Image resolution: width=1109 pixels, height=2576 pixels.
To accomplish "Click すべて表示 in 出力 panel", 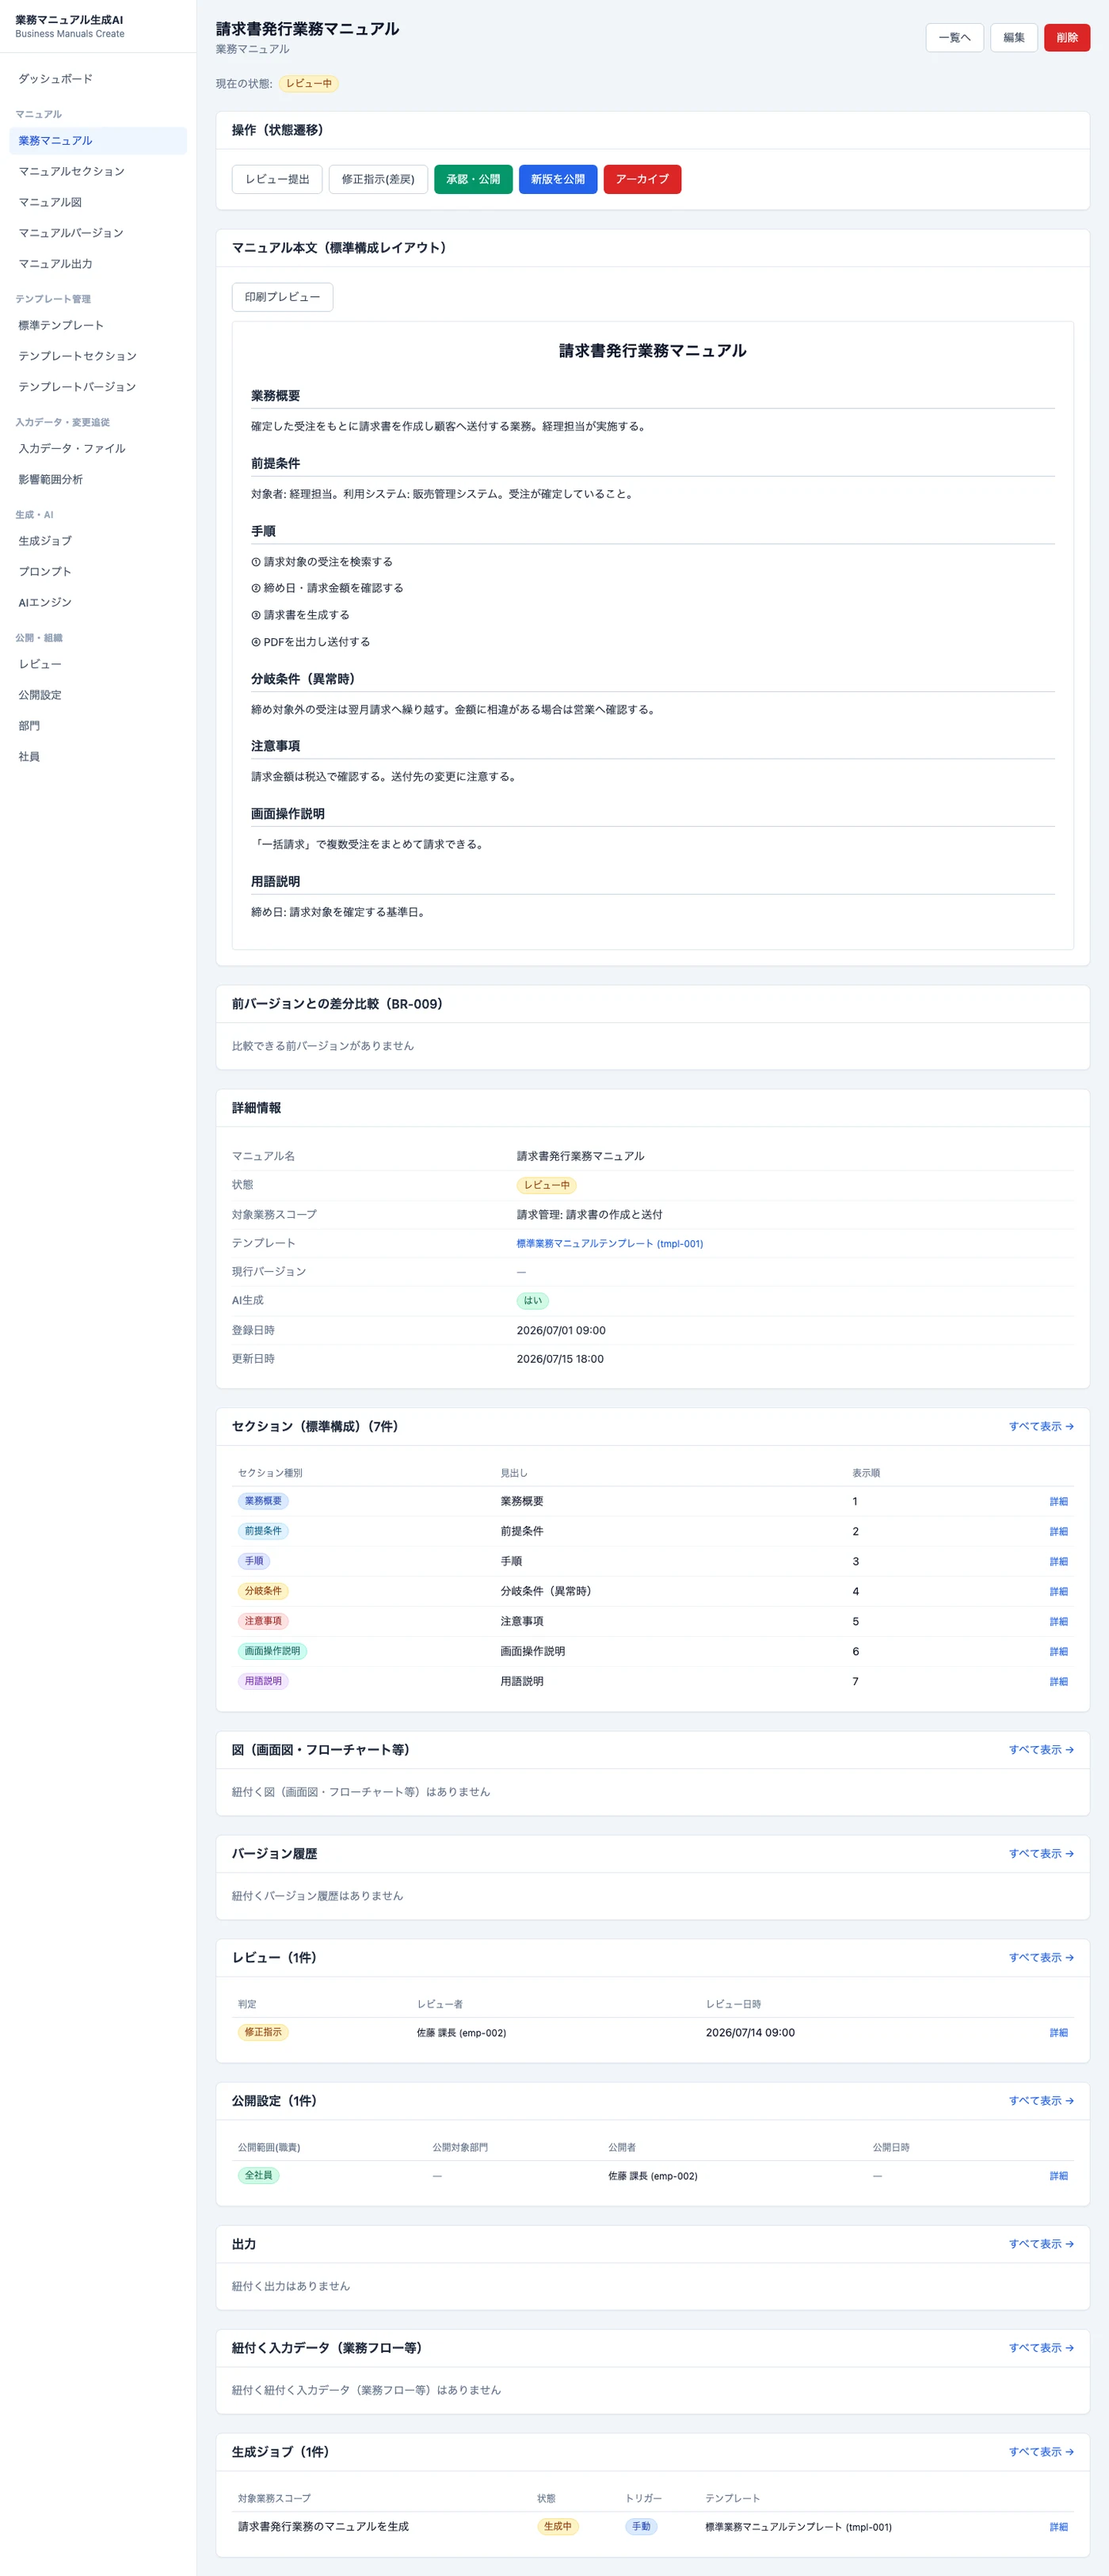I will (x=1040, y=2244).
